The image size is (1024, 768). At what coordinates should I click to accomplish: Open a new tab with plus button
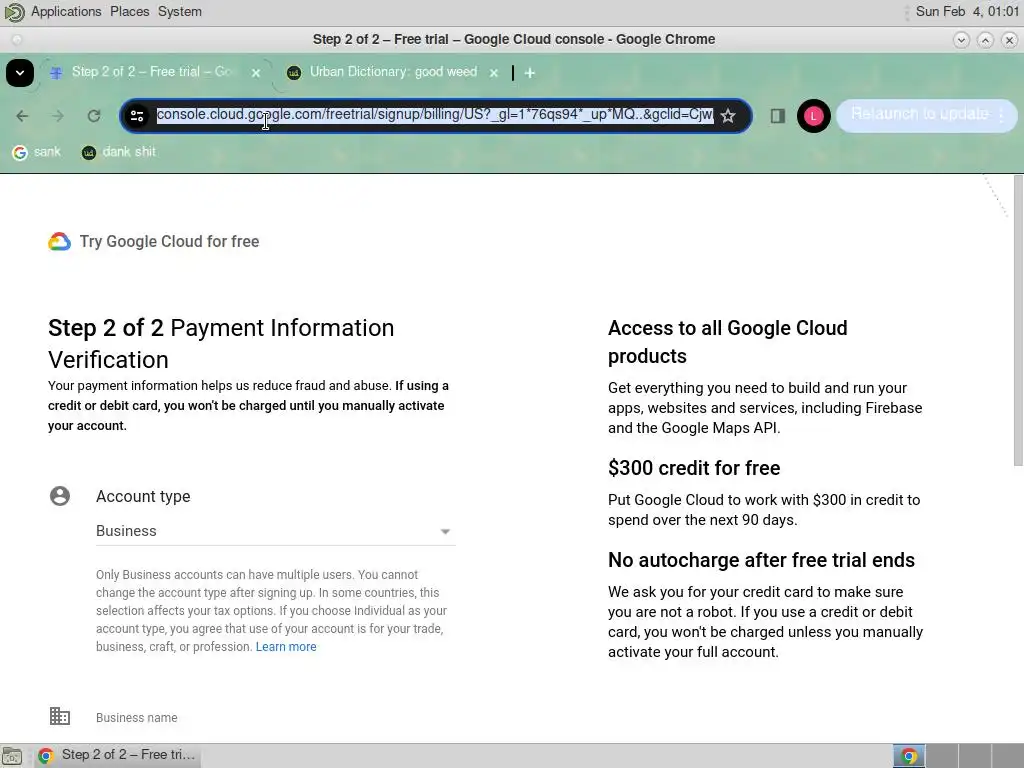point(530,73)
